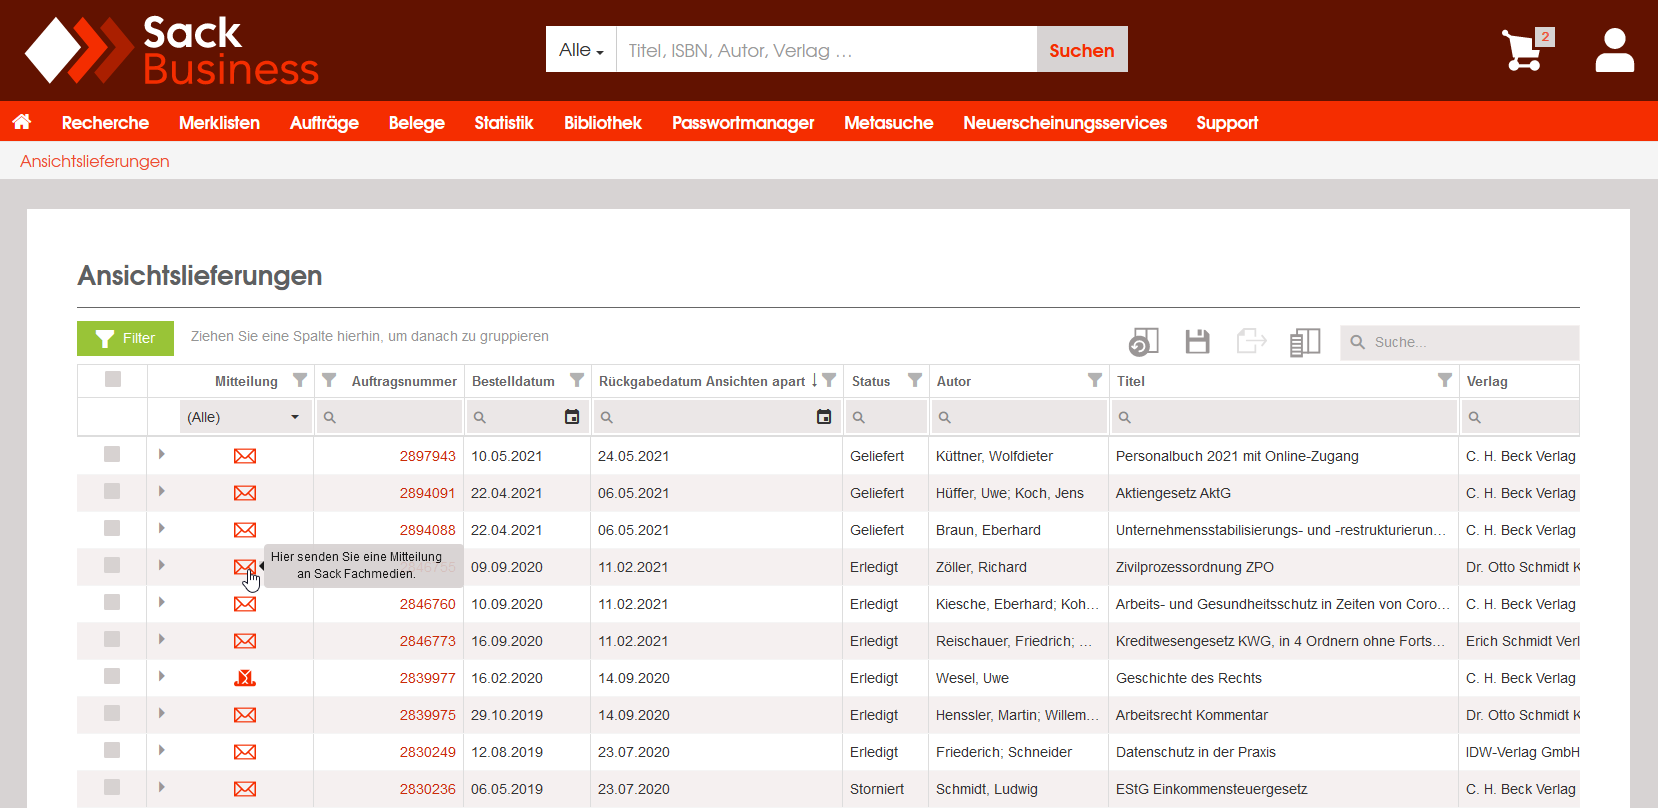Open Bestelldatum filter calendar picker
The height and width of the screenshot is (808, 1658).
(572, 417)
